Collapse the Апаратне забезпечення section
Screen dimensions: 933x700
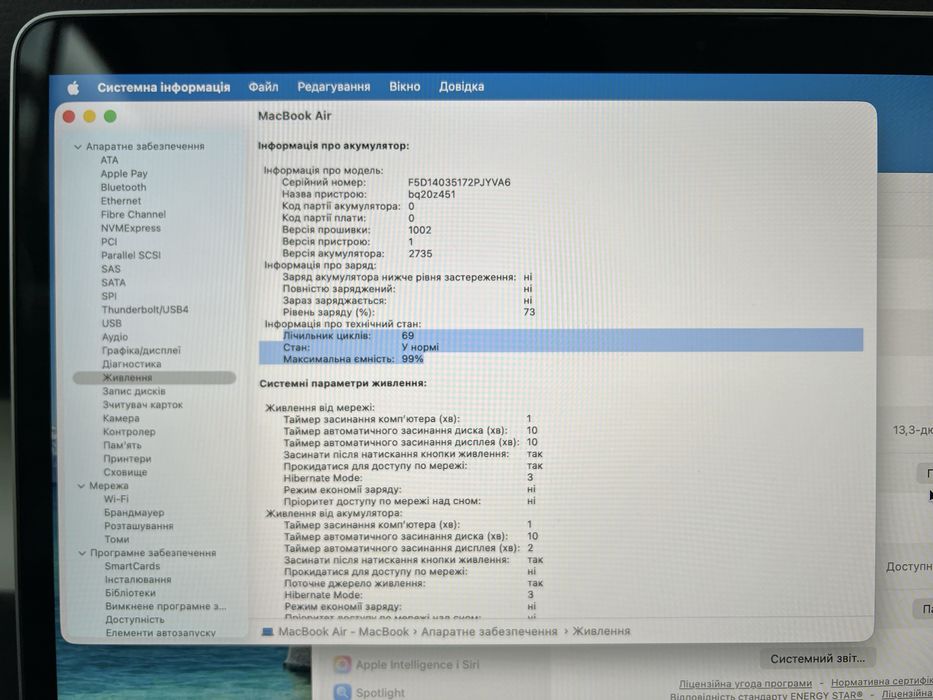(x=77, y=146)
